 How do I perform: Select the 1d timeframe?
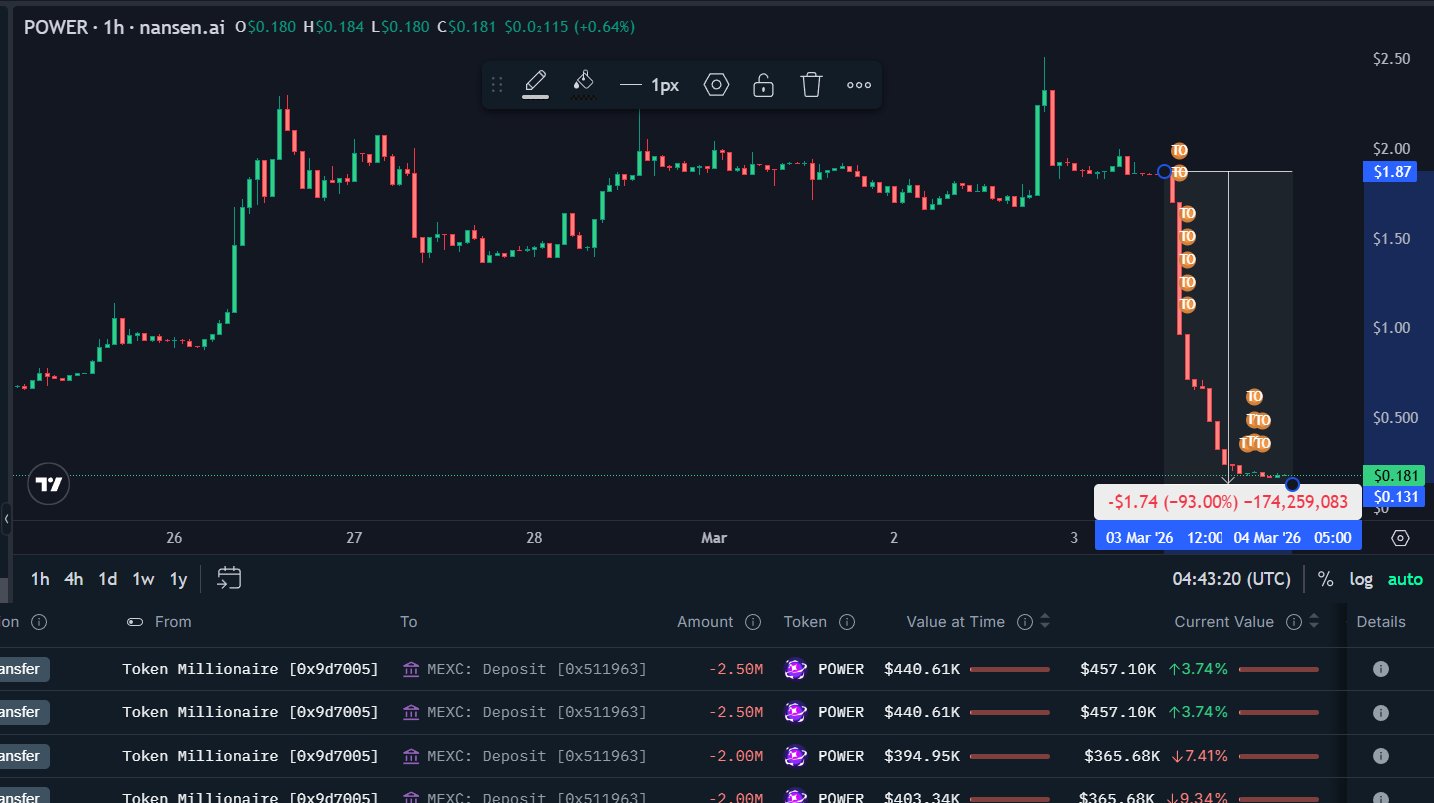click(107, 579)
